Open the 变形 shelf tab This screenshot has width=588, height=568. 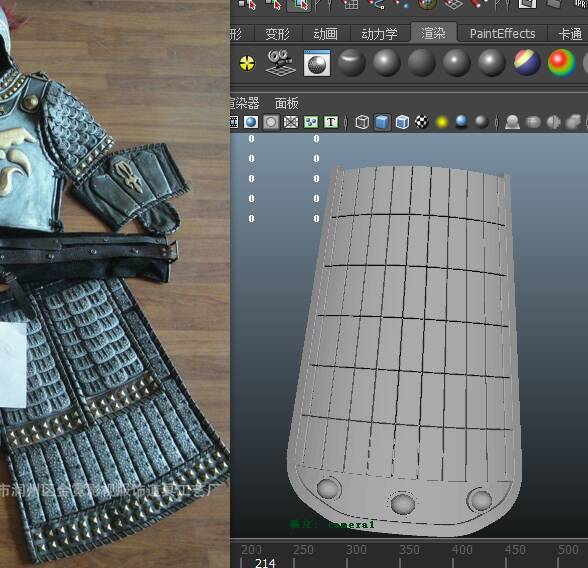coord(278,34)
